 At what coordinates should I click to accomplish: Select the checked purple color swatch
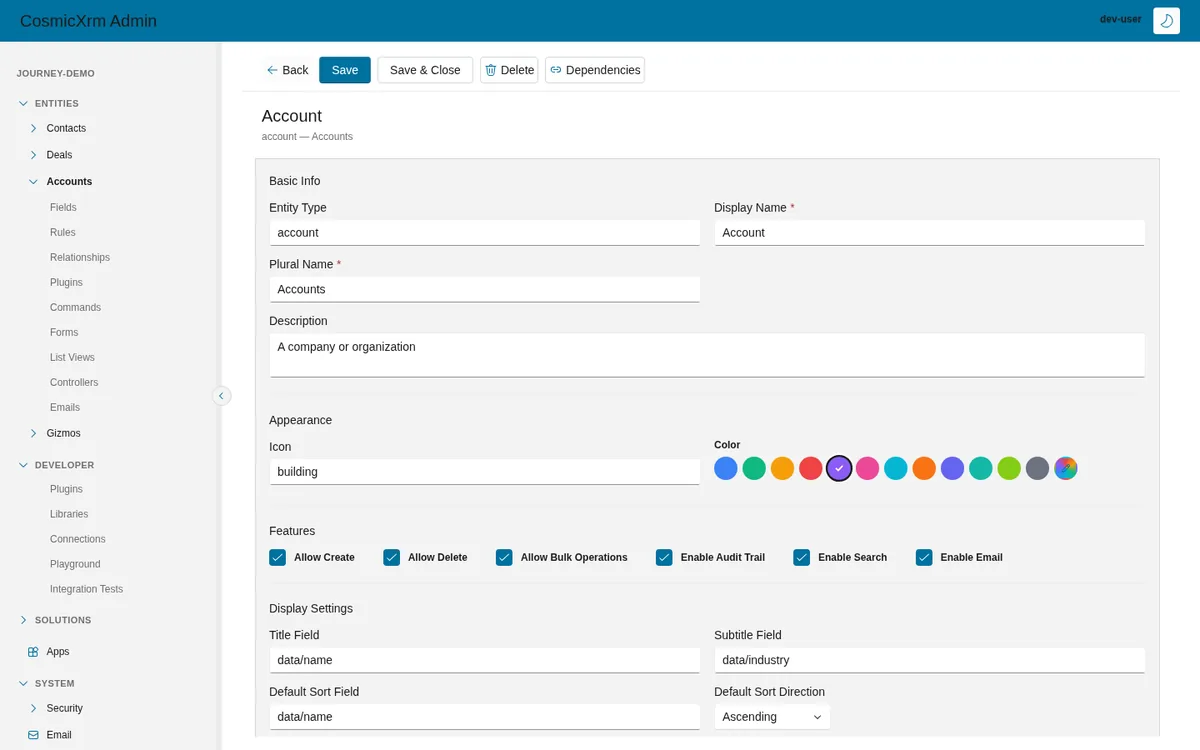(839, 468)
